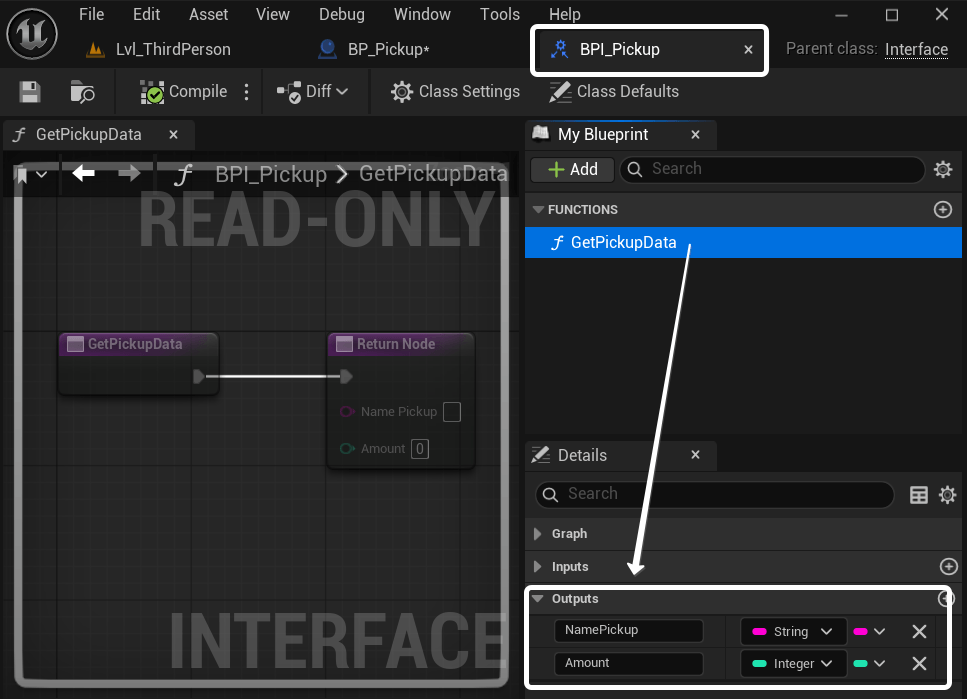Remove the NamePickup output parameter

tap(919, 631)
